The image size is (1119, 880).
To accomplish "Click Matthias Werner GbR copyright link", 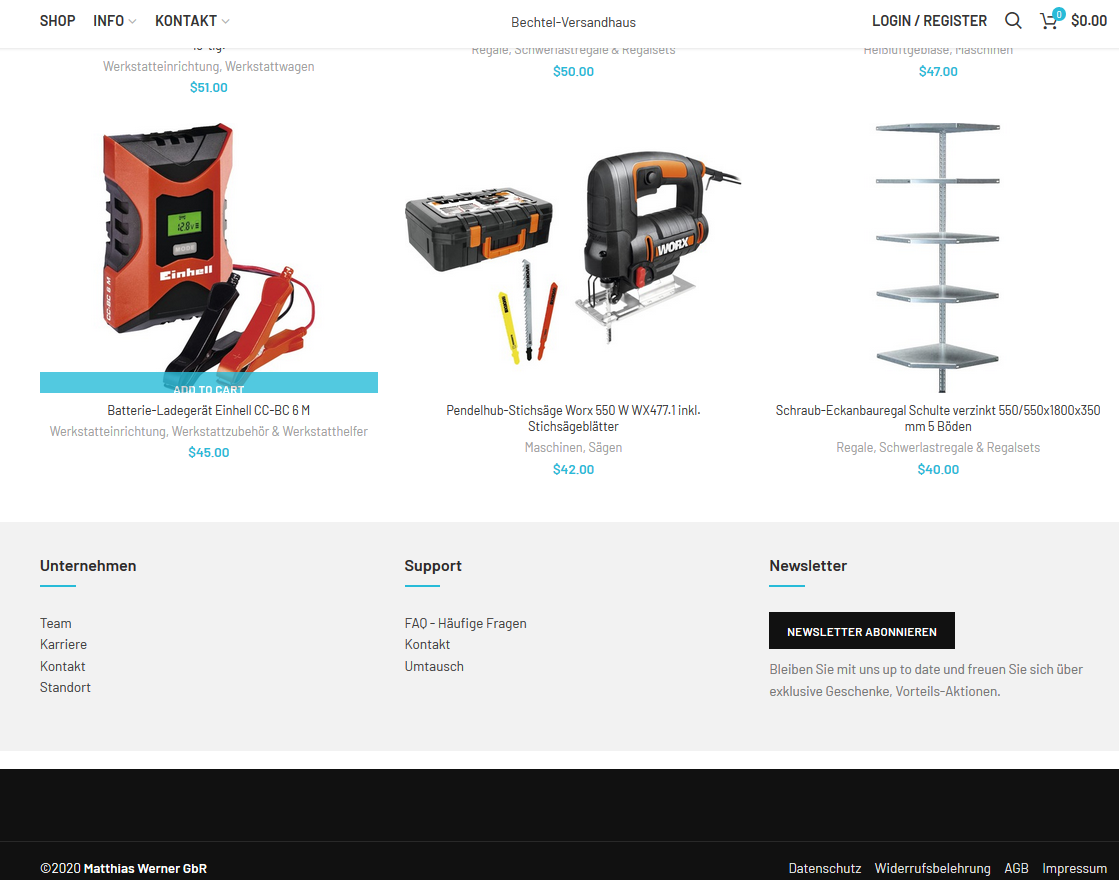I will click(145, 869).
